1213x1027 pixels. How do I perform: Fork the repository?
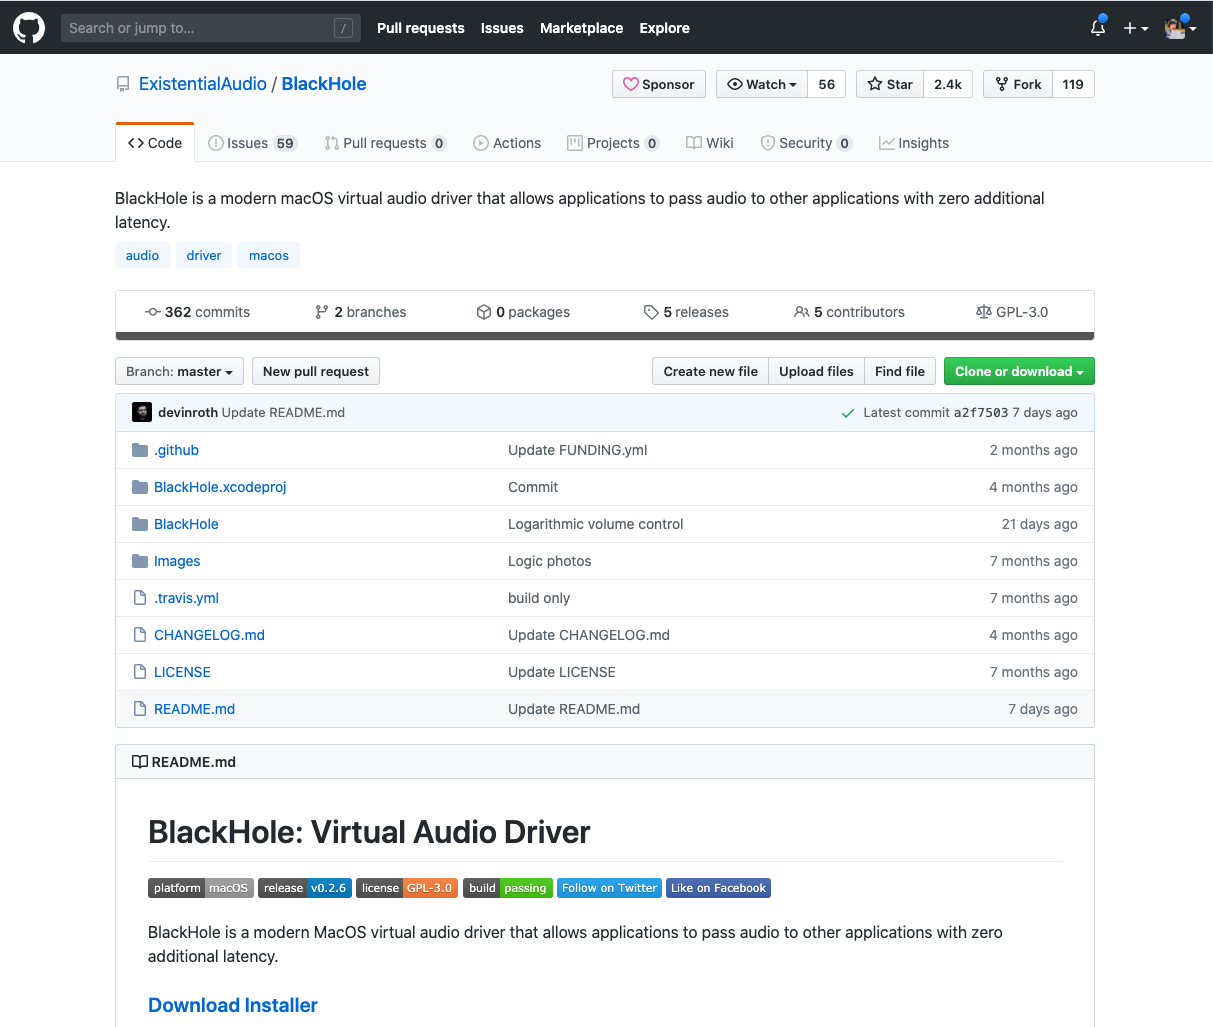tap(1018, 84)
